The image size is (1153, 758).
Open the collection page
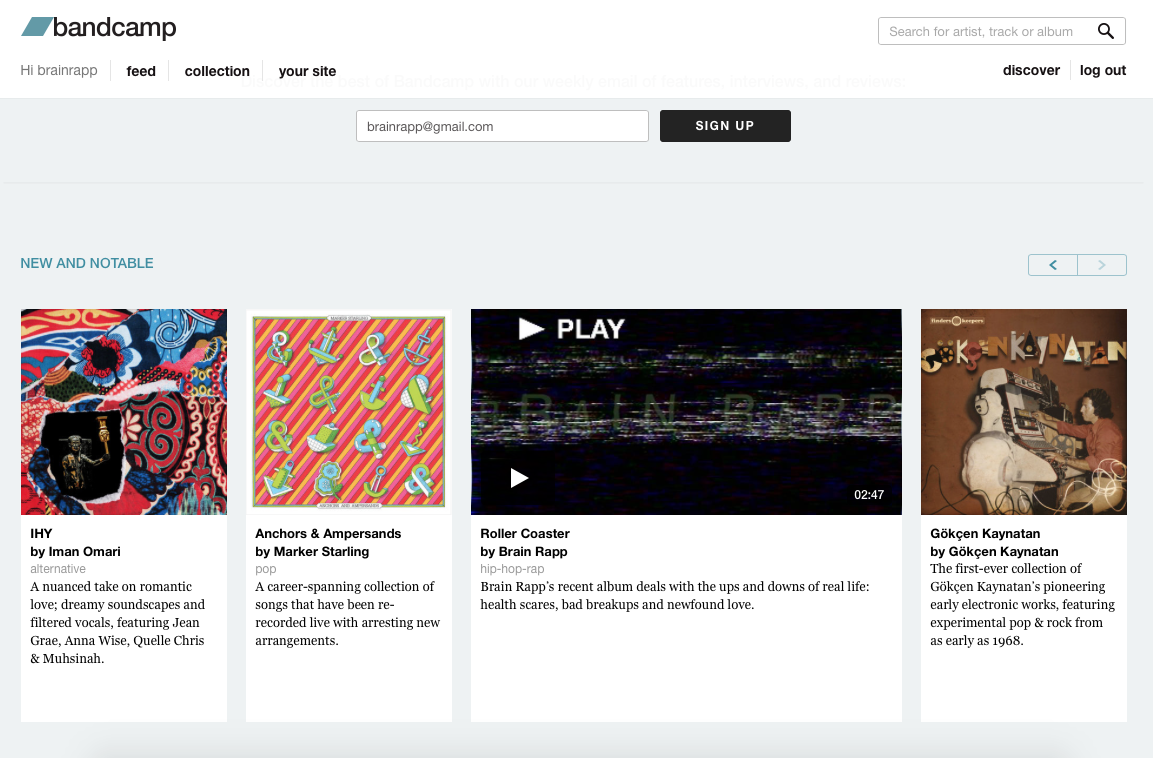point(217,71)
